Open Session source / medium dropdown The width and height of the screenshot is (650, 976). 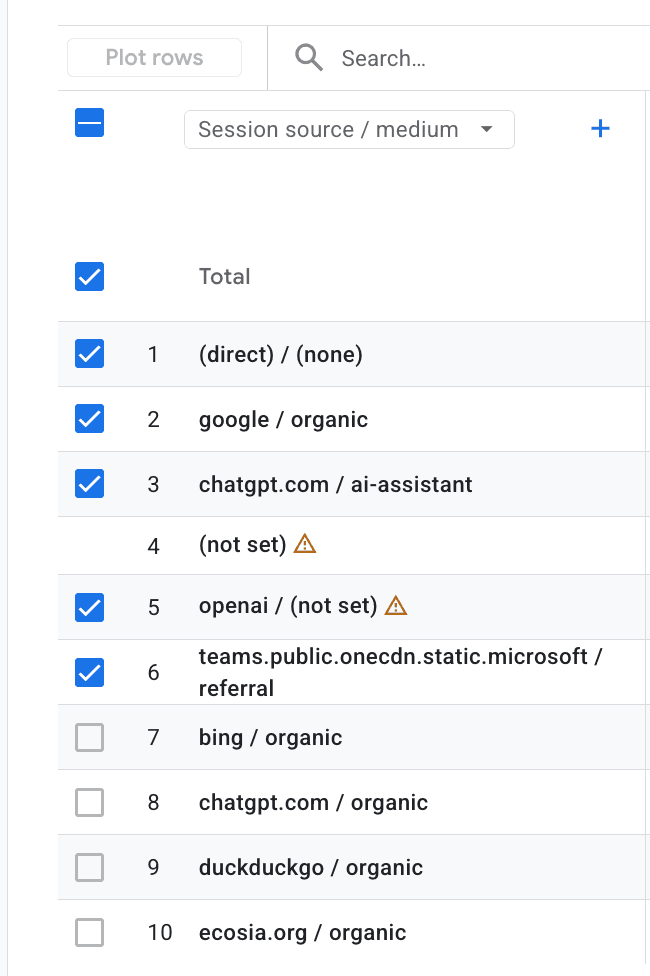tap(349, 129)
